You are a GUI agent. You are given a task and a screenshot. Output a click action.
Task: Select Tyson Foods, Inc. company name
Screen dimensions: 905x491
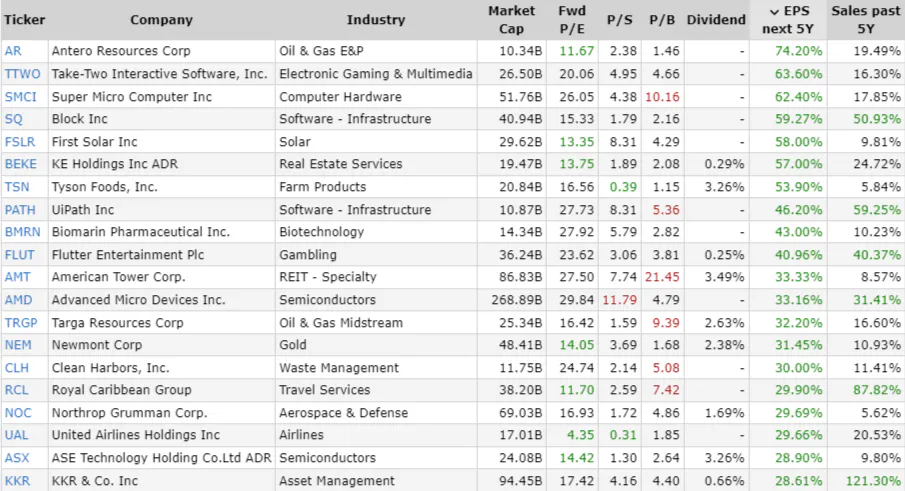tap(104, 187)
